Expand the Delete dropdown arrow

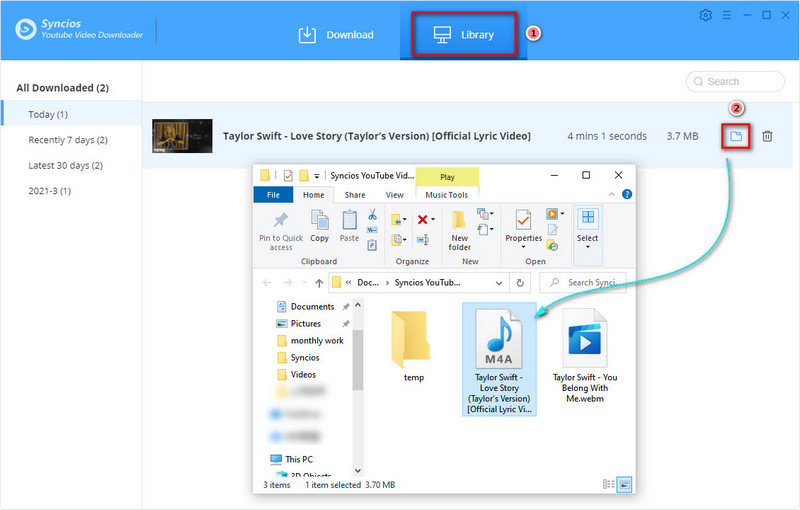coord(433,219)
